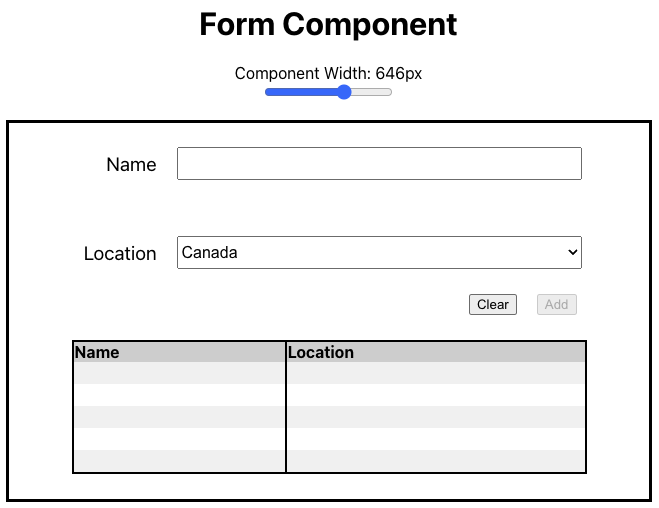The width and height of the screenshot is (659, 508).
Task: Select the last row's Name cell
Action: [179, 461]
